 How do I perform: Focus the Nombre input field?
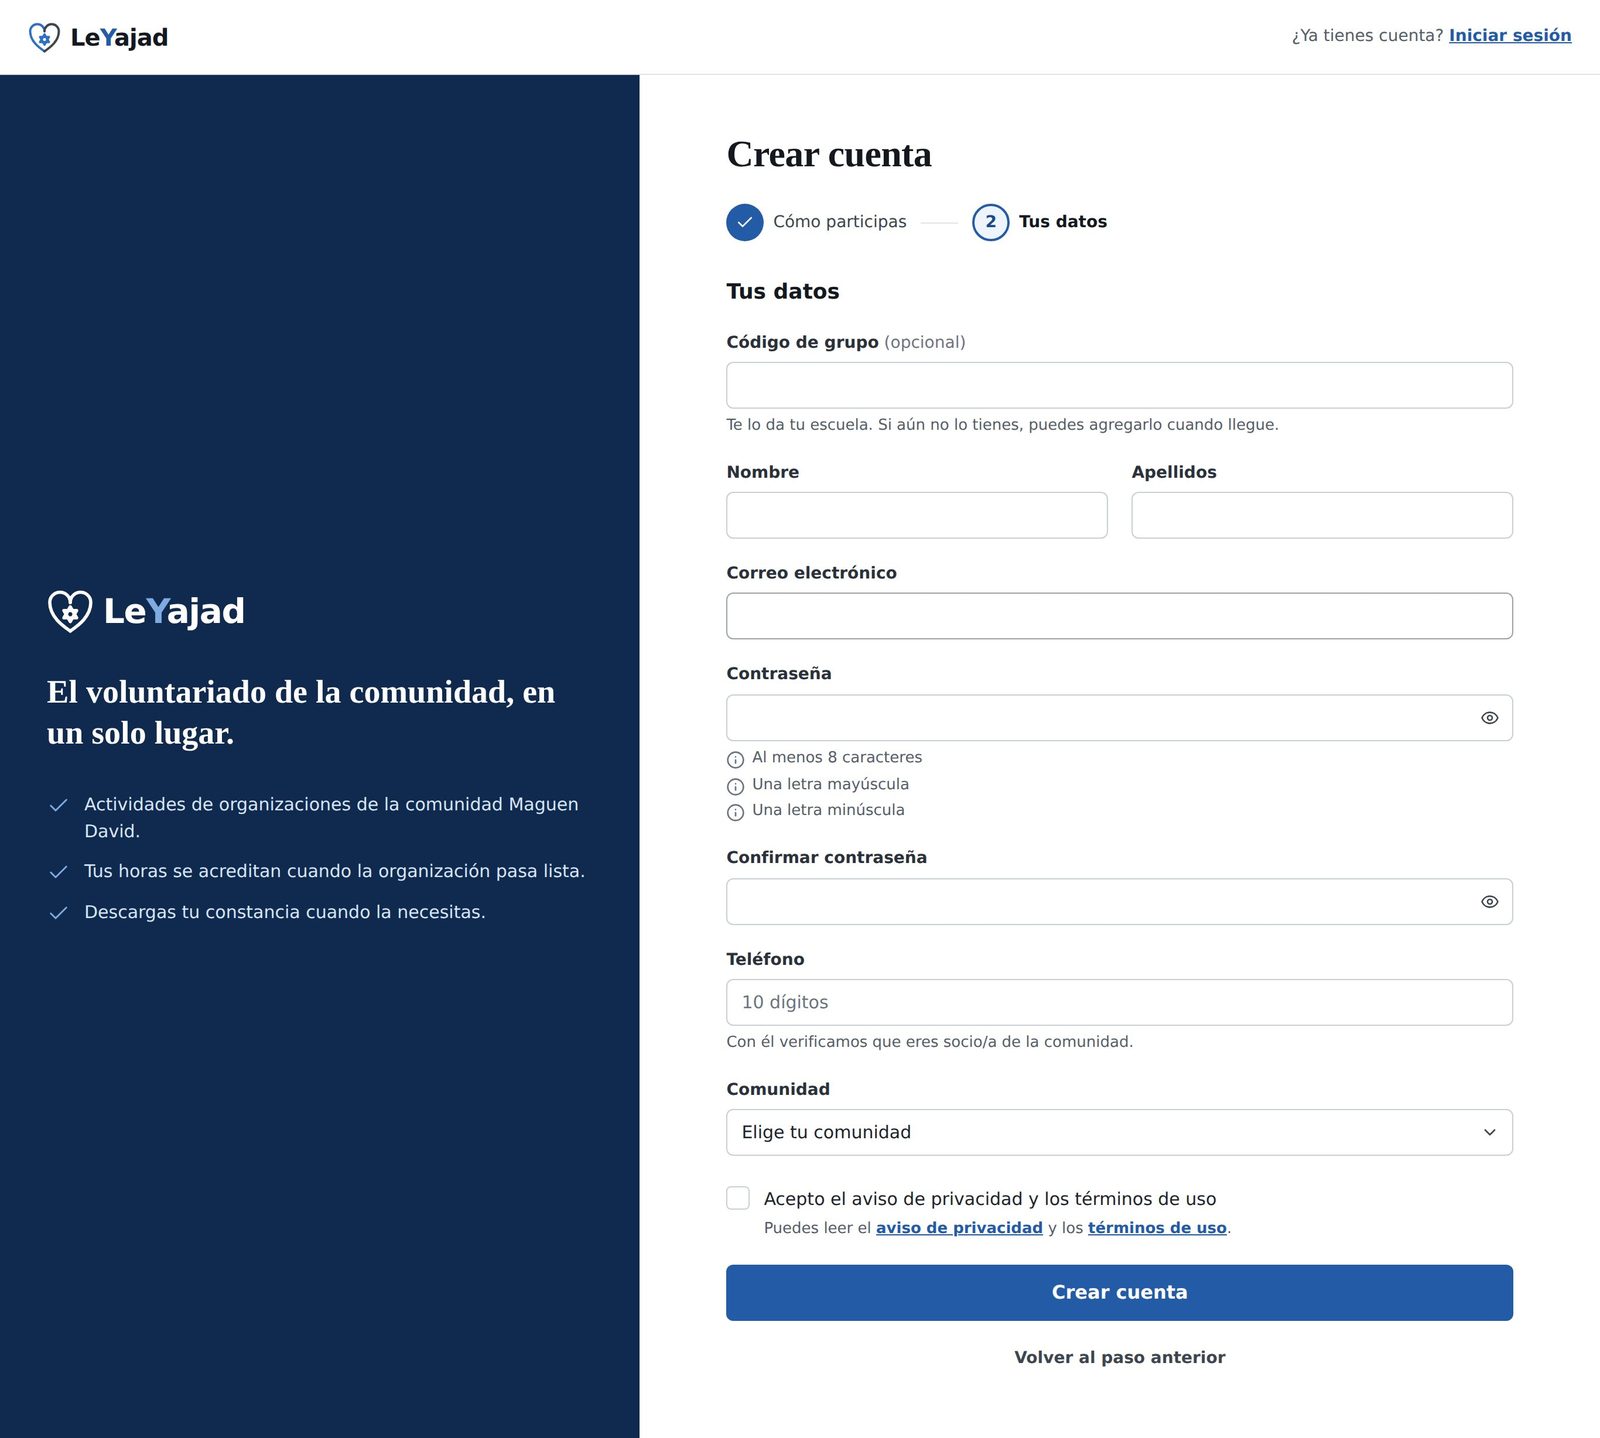[917, 515]
